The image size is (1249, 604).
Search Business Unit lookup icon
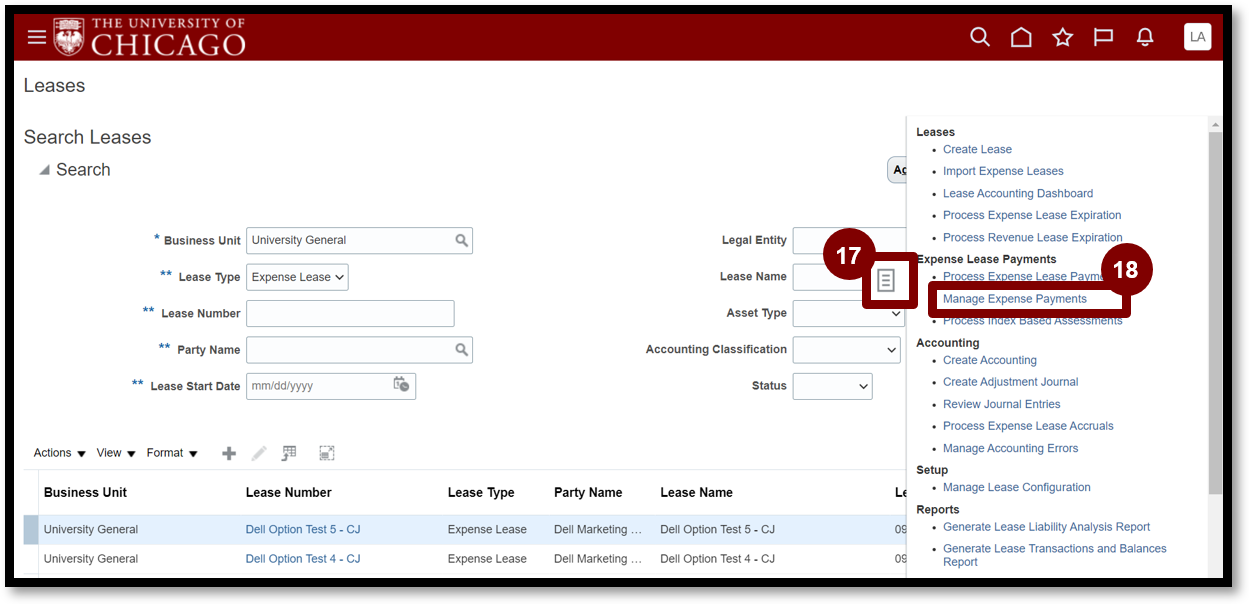[461, 240]
